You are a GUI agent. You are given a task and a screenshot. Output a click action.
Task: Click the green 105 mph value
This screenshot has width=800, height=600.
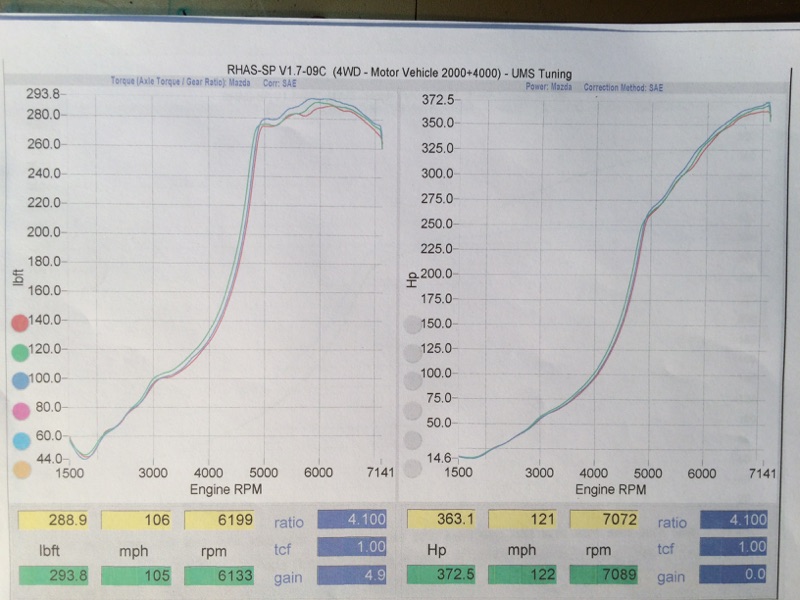point(136,576)
